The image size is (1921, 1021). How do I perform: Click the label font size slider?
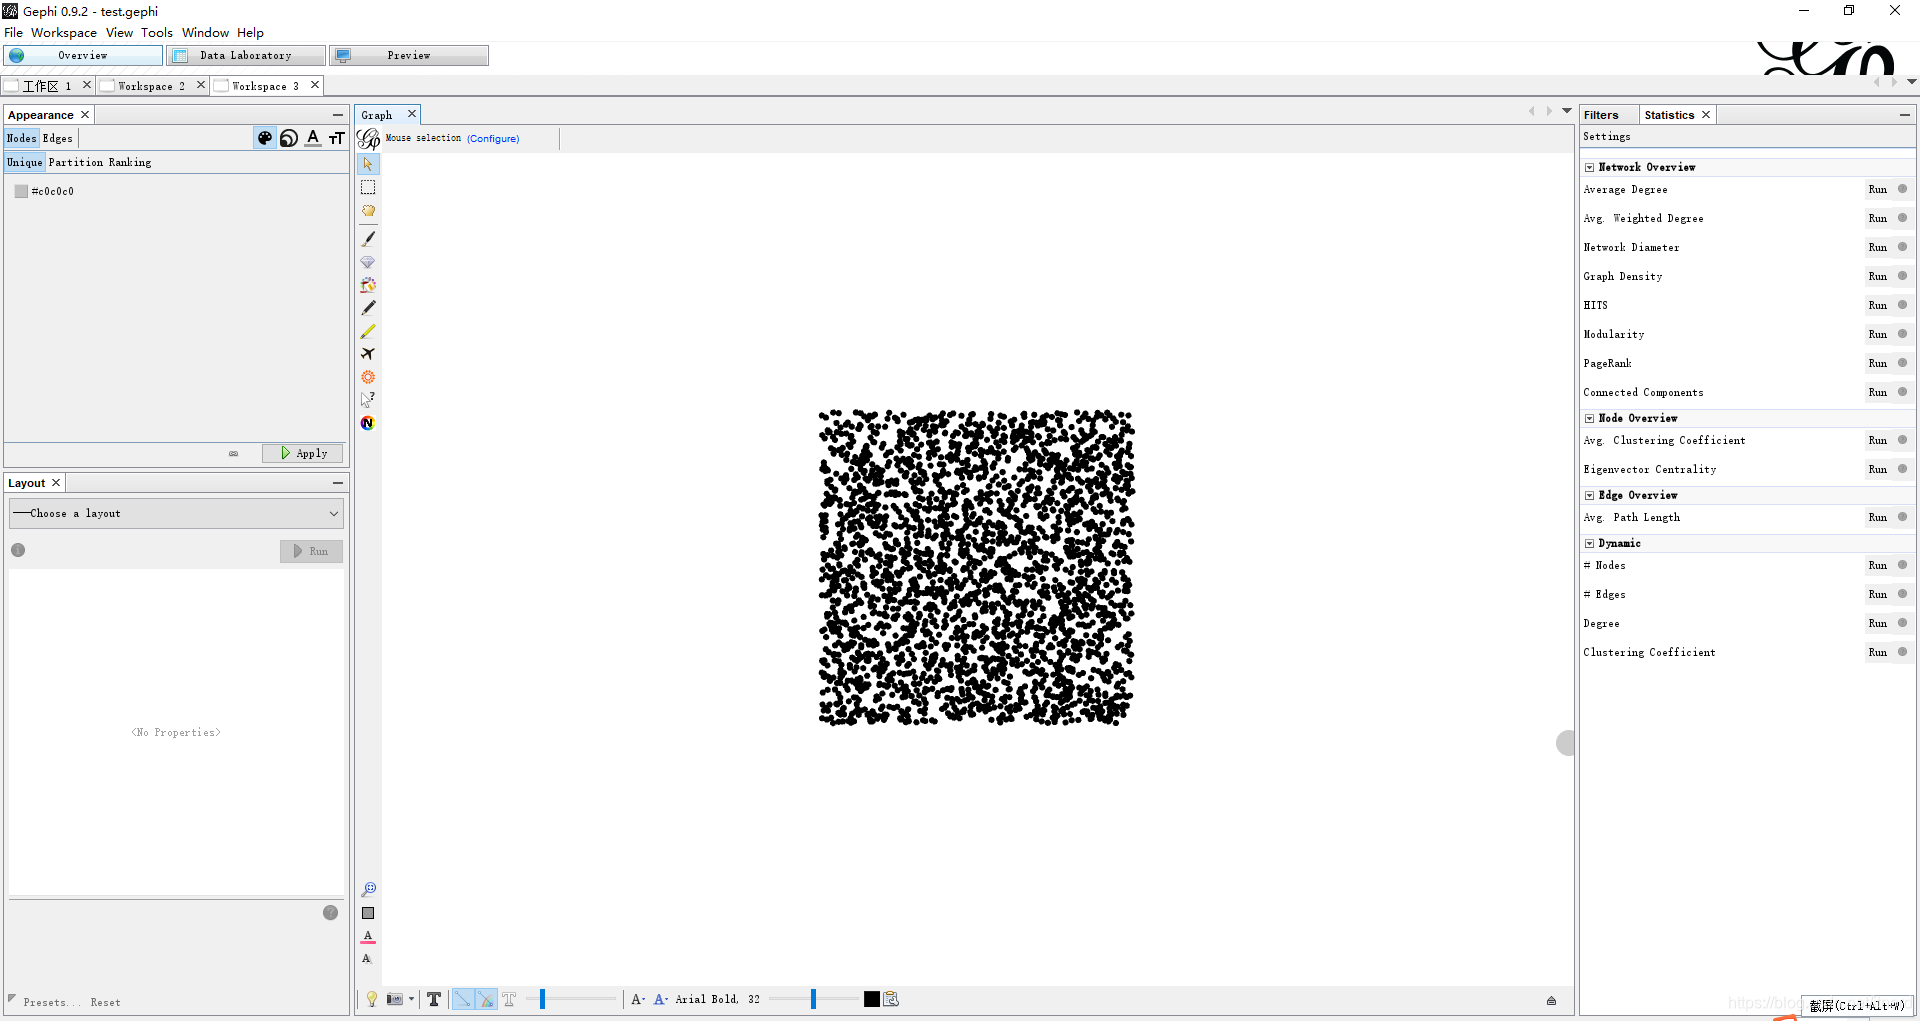[813, 999]
